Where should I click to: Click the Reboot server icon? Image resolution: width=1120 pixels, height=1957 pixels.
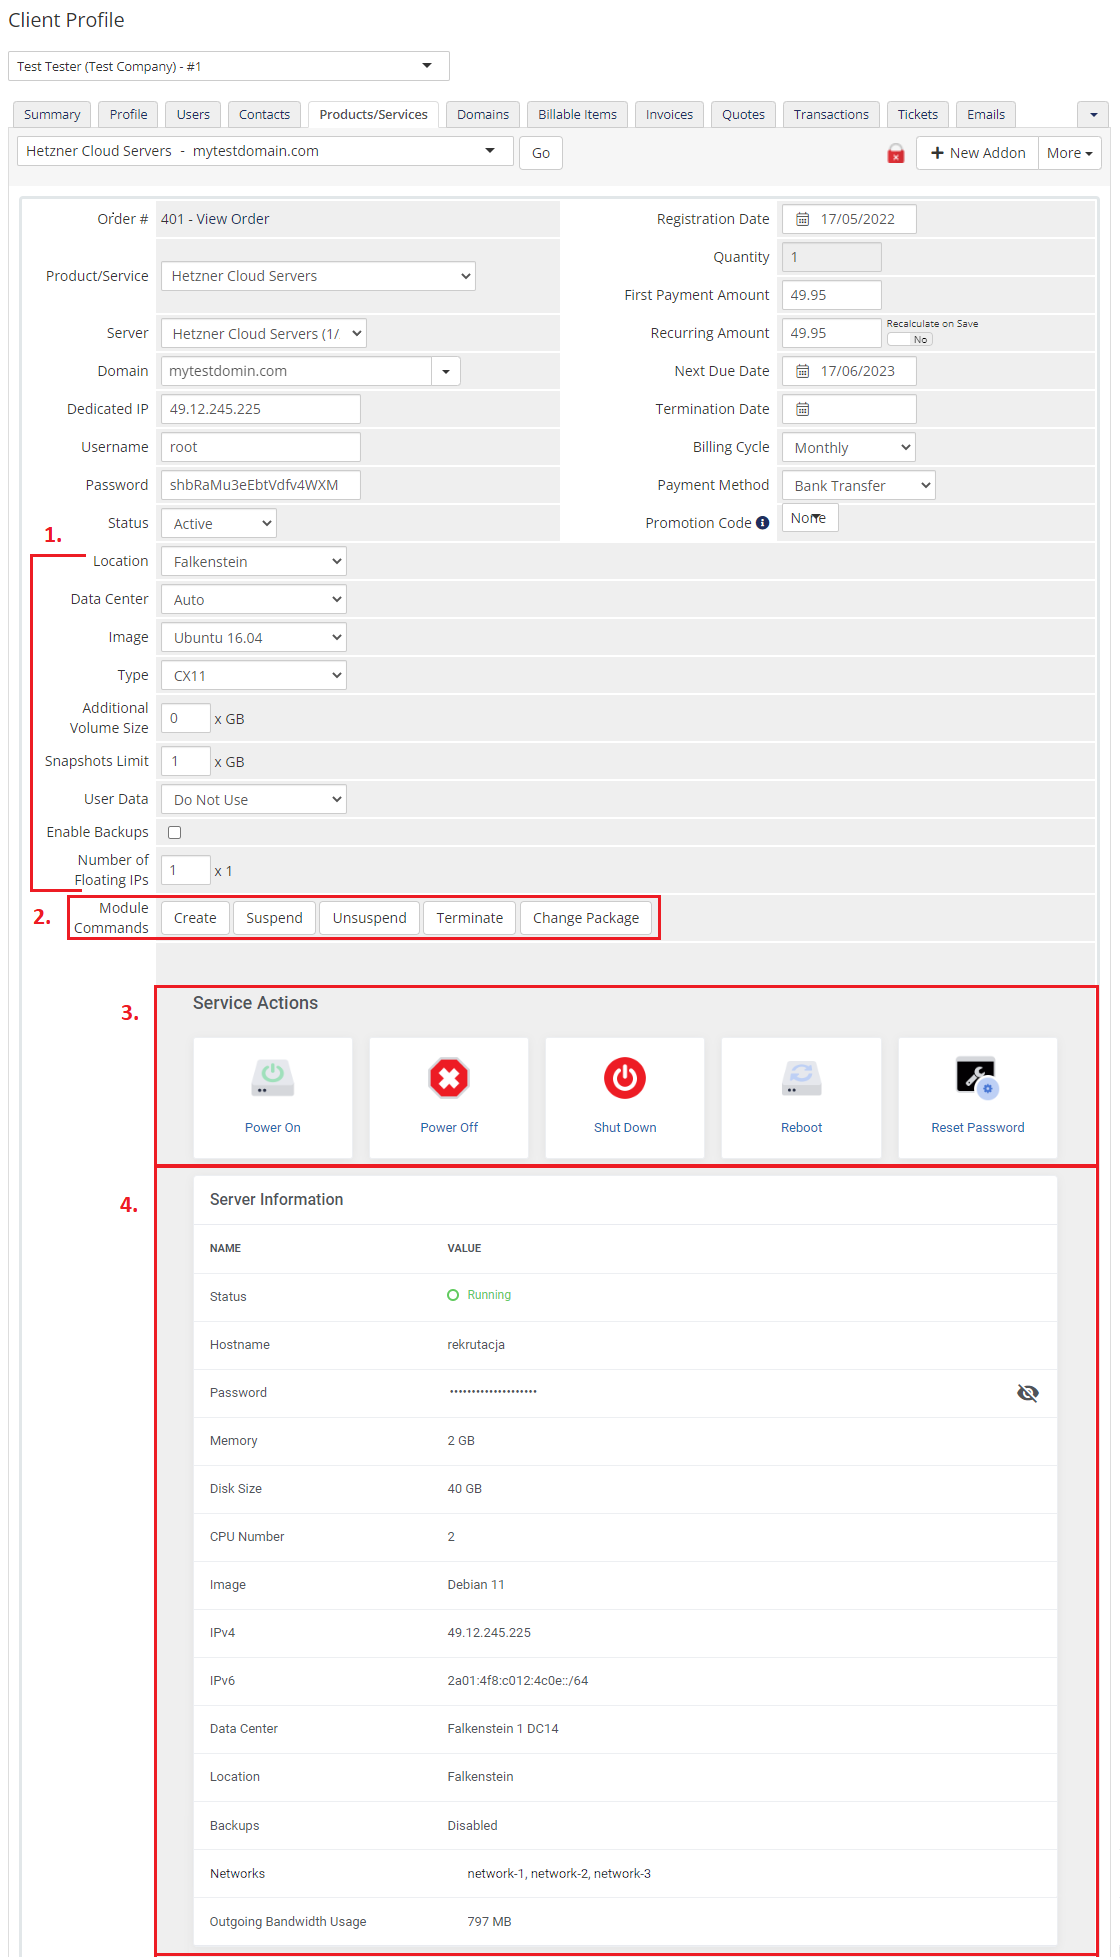(x=801, y=1079)
